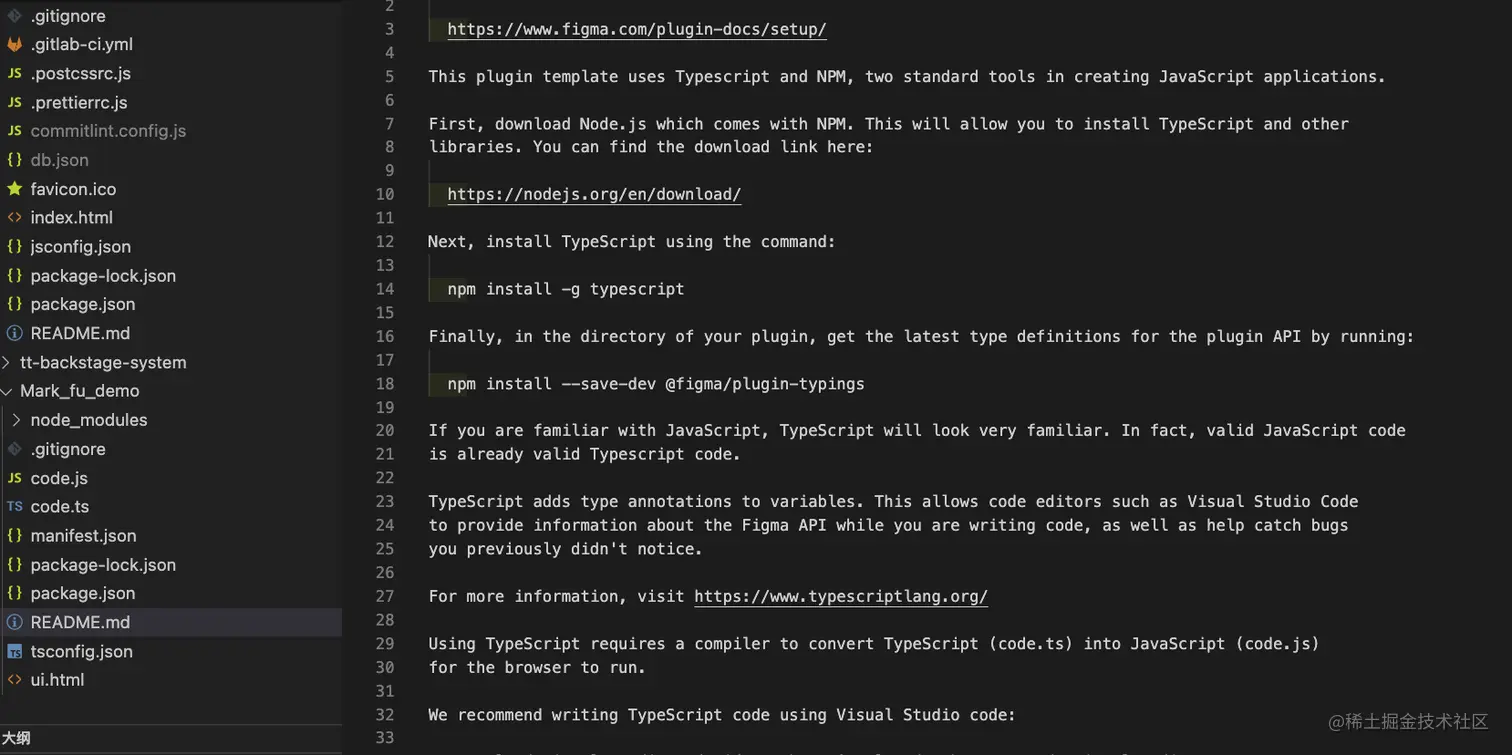Click the braces icon next to db.json
This screenshot has height=755, width=1512.
[14, 160]
